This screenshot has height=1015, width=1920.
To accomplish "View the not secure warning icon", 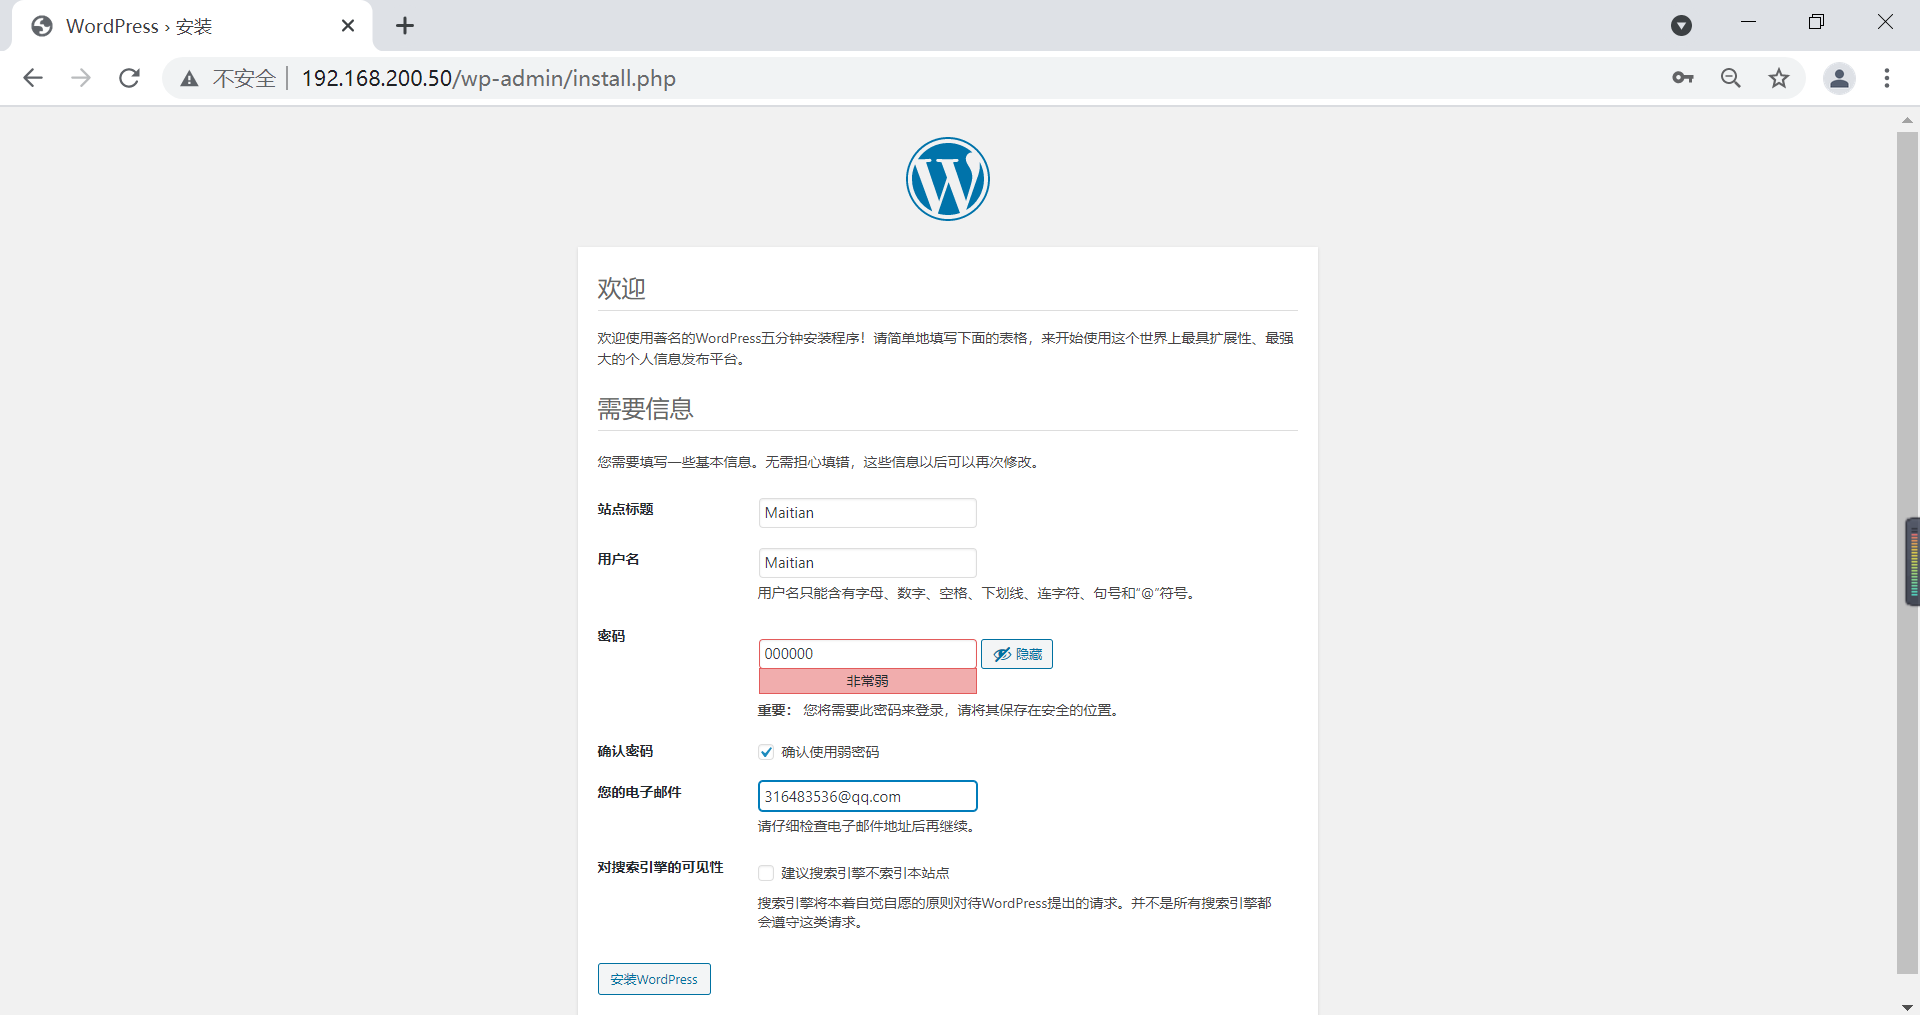I will [x=189, y=78].
